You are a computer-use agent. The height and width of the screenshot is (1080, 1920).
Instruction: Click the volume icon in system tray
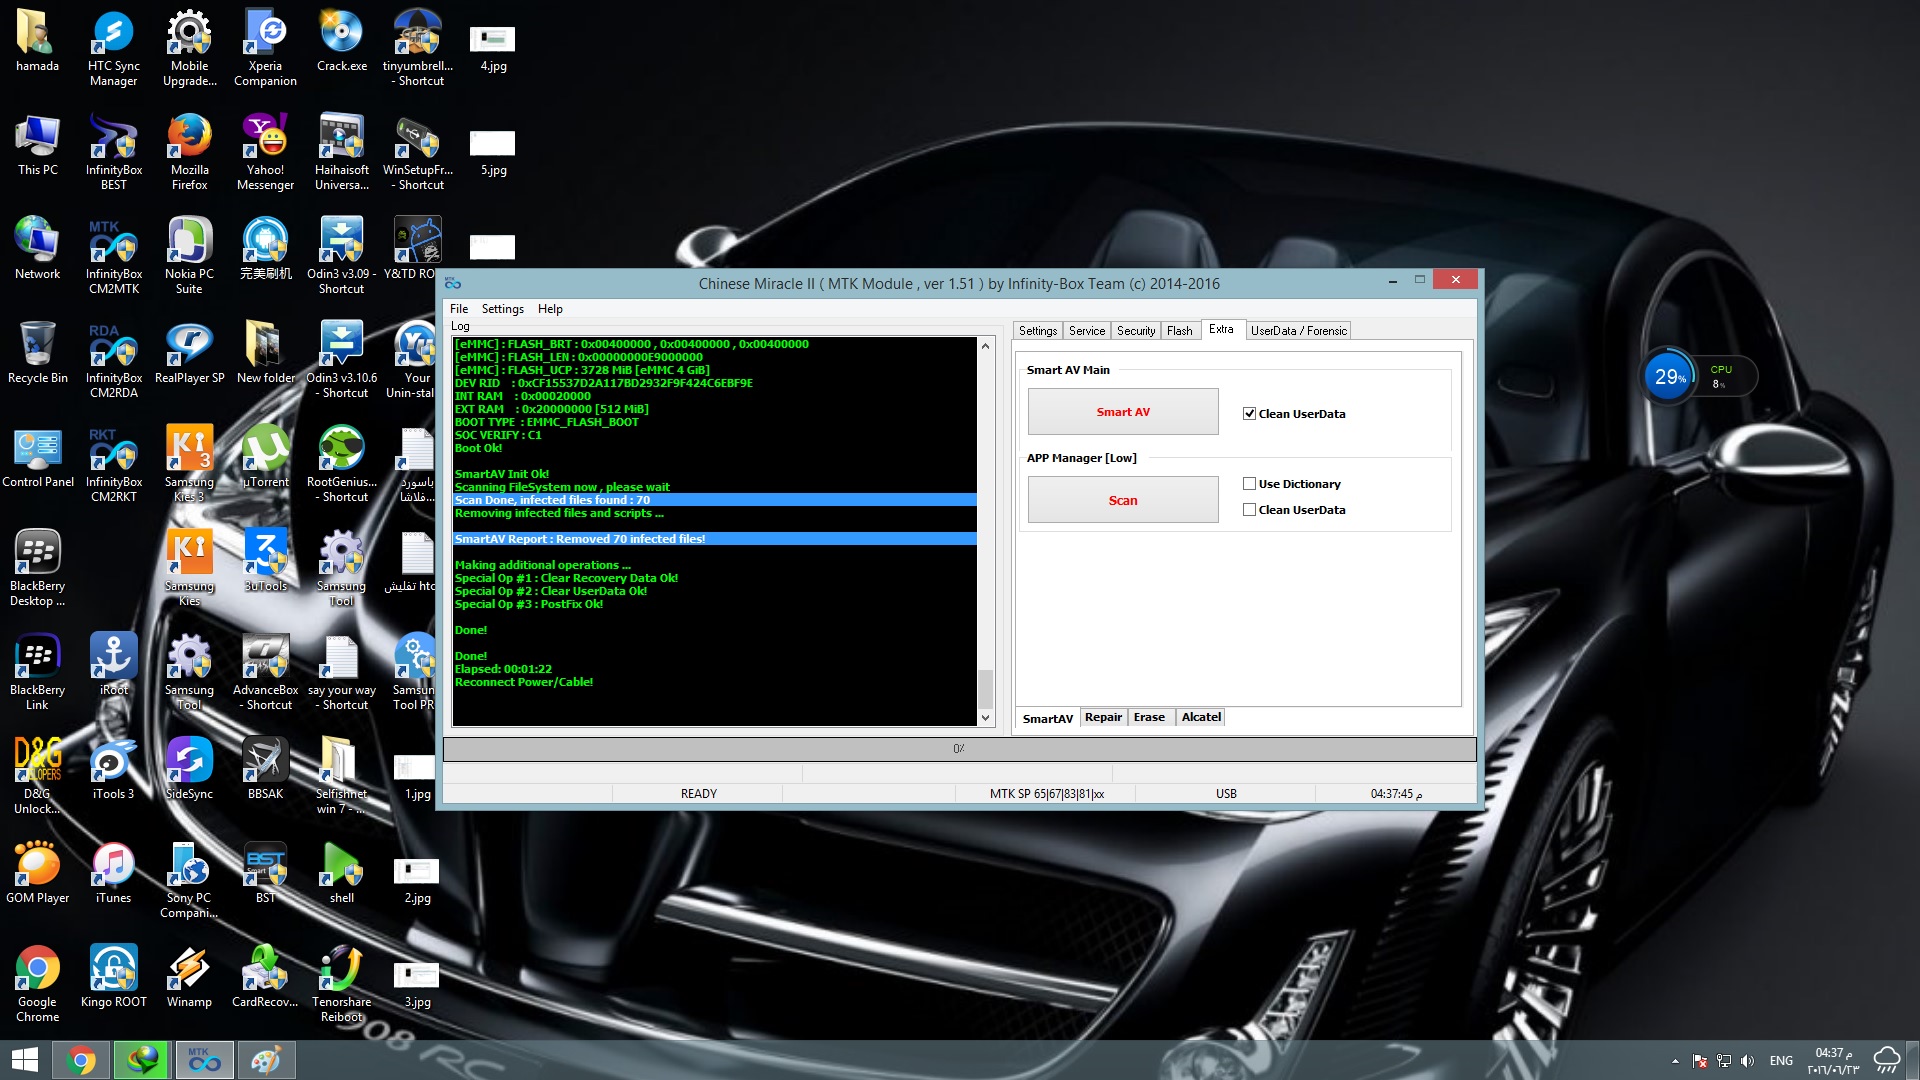tap(1747, 1061)
